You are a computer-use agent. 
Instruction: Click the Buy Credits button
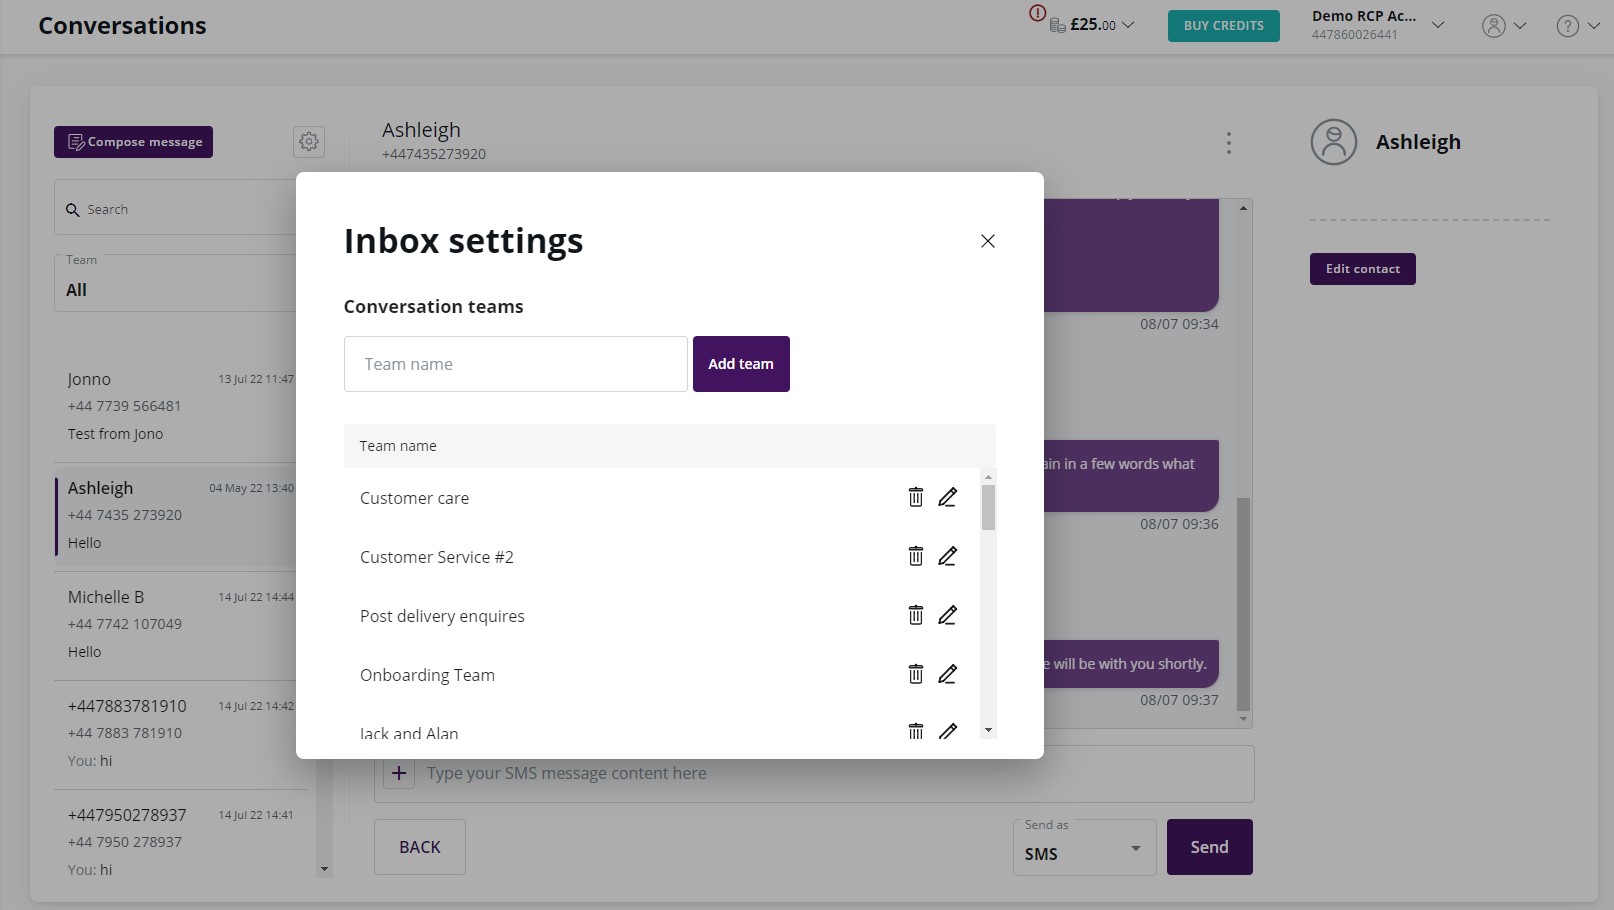[1223, 25]
